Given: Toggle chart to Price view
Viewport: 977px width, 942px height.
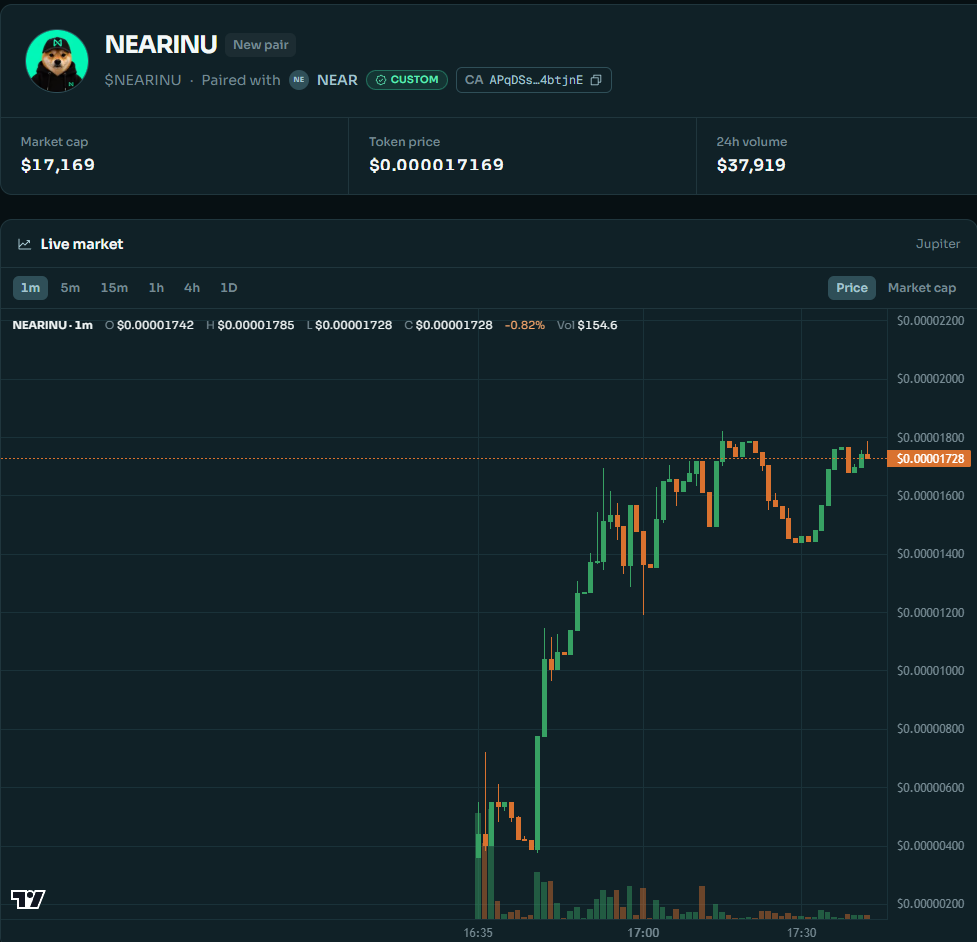Looking at the screenshot, I should pyautogui.click(x=852, y=288).
